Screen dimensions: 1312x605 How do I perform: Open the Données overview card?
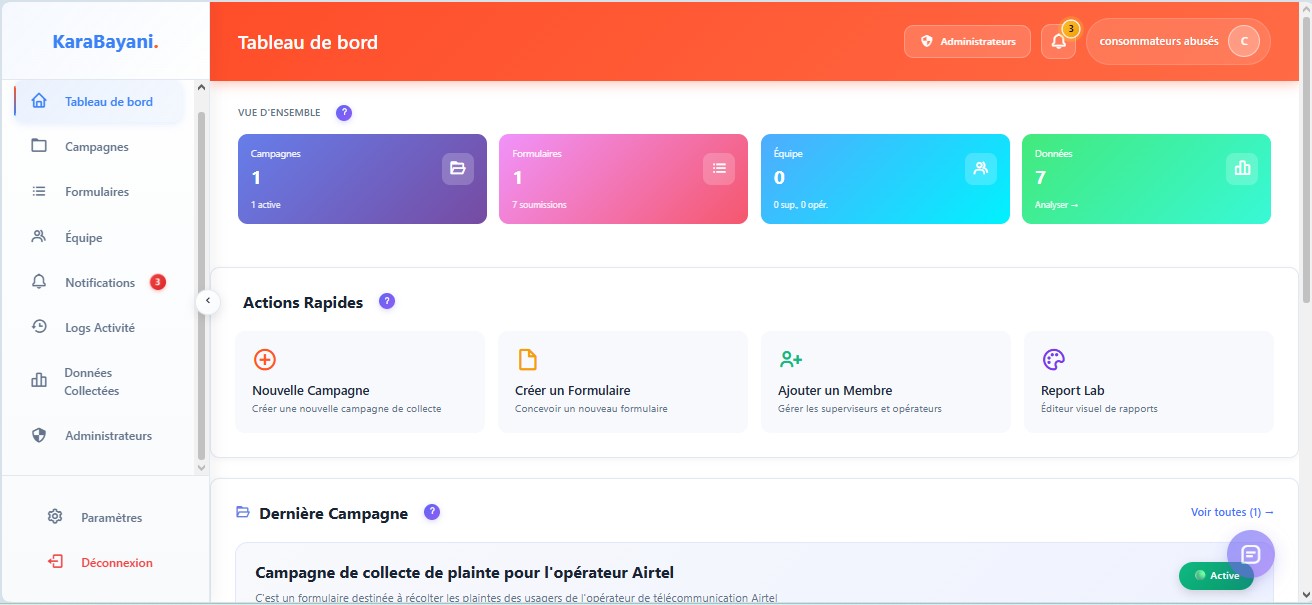pos(1146,179)
